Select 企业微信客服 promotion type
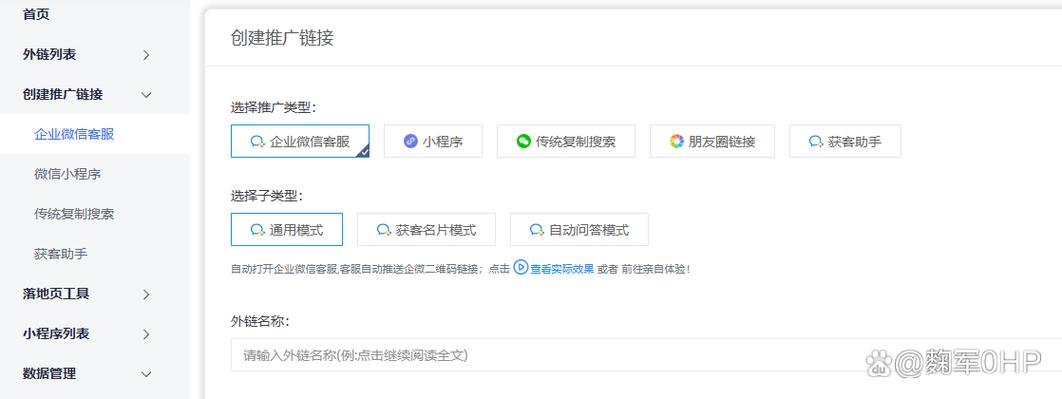 click(x=300, y=141)
